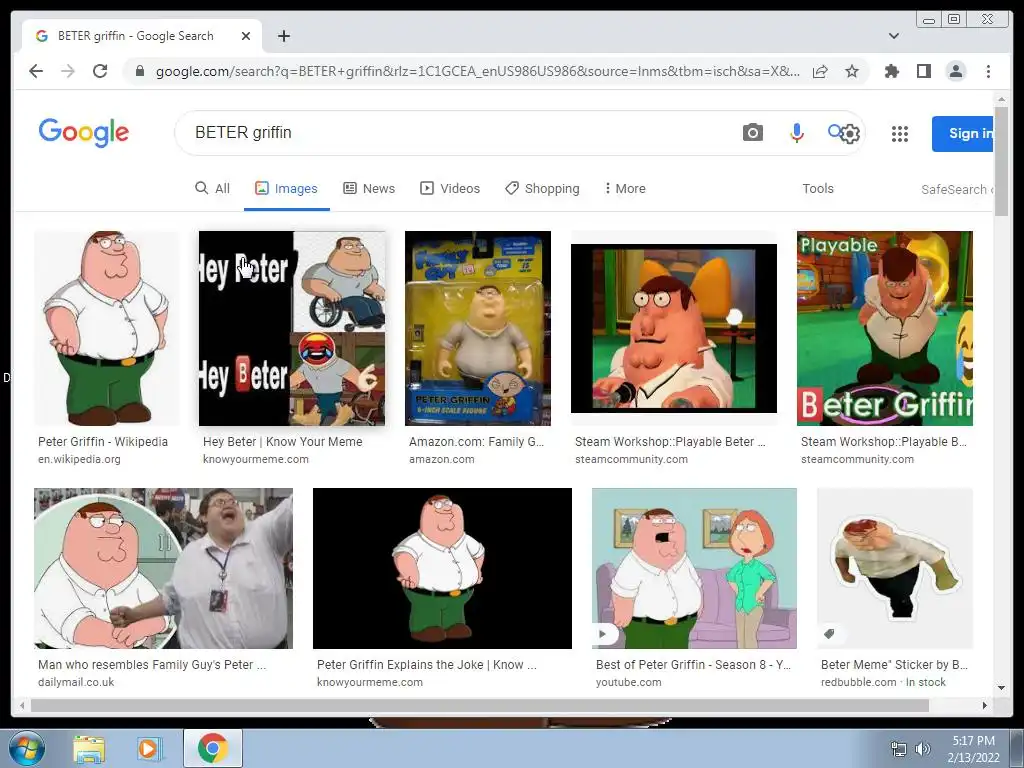Click the browser forward arrow
1024x768 pixels.
tap(68, 71)
